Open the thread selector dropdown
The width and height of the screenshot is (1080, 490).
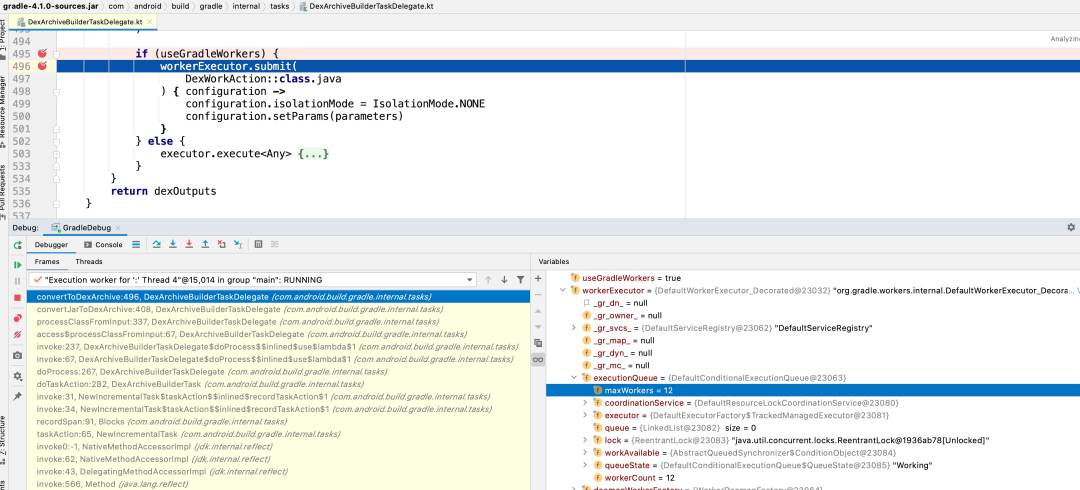pos(470,280)
